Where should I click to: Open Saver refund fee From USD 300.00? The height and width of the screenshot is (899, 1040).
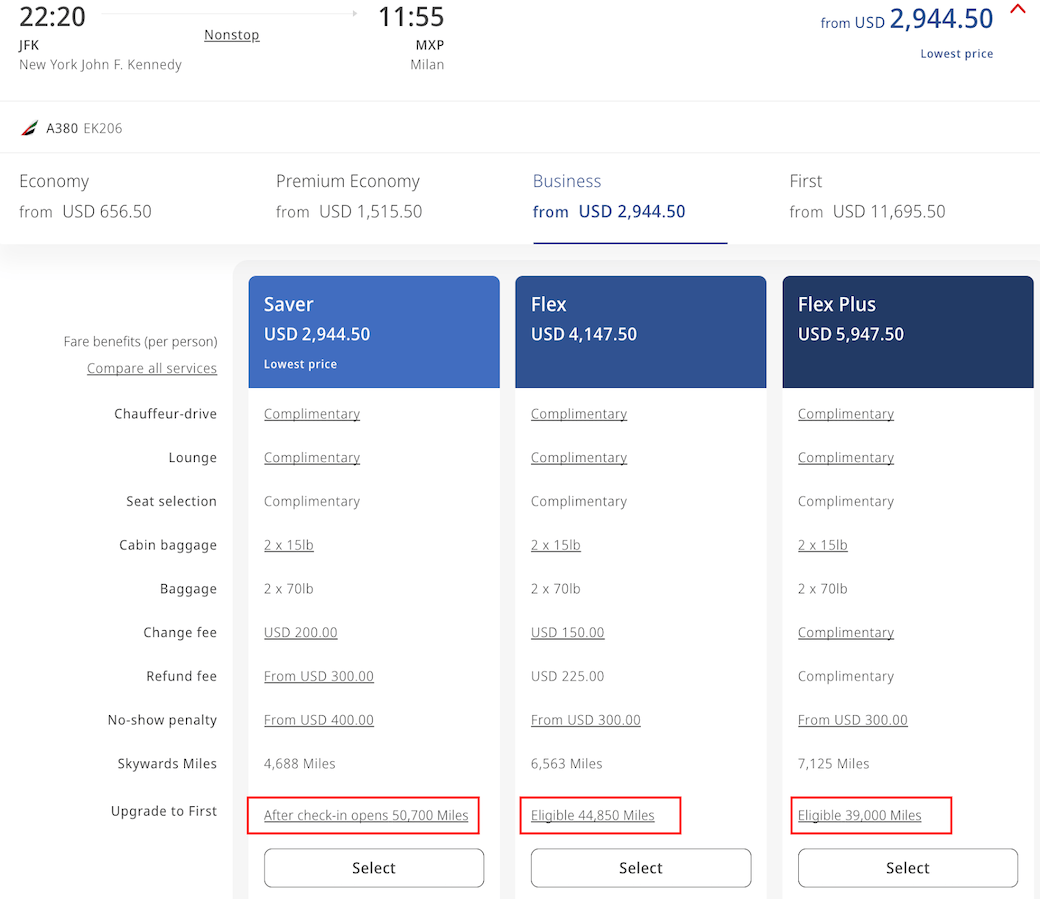[318, 677]
